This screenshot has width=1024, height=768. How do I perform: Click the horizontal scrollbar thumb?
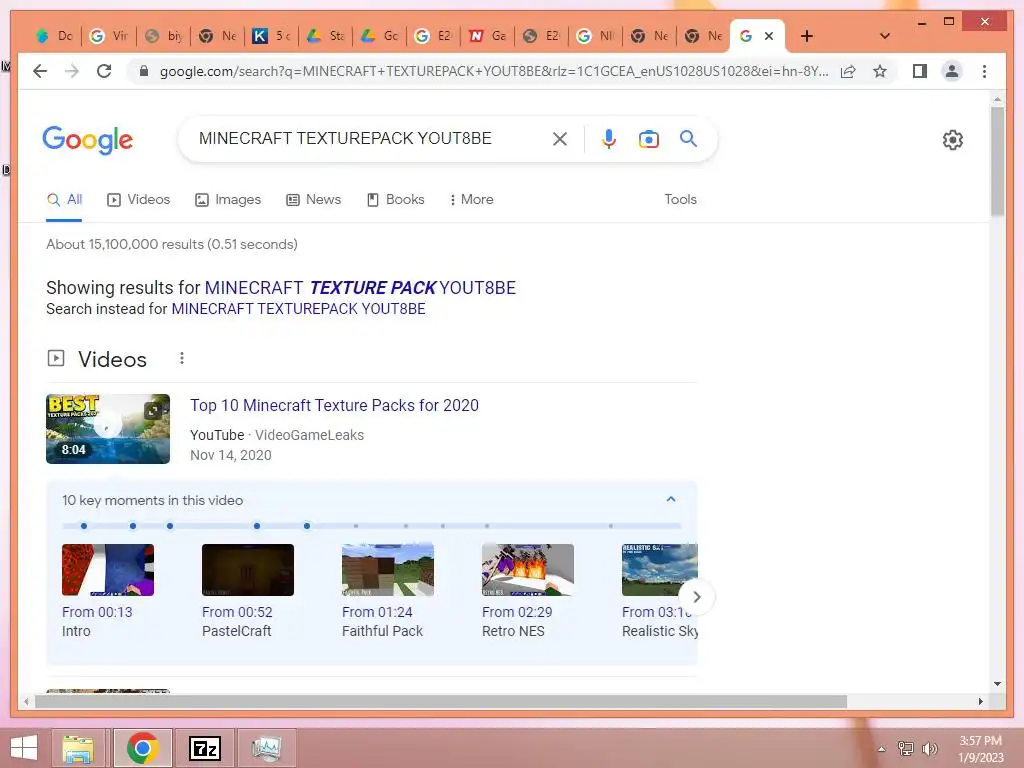point(441,701)
